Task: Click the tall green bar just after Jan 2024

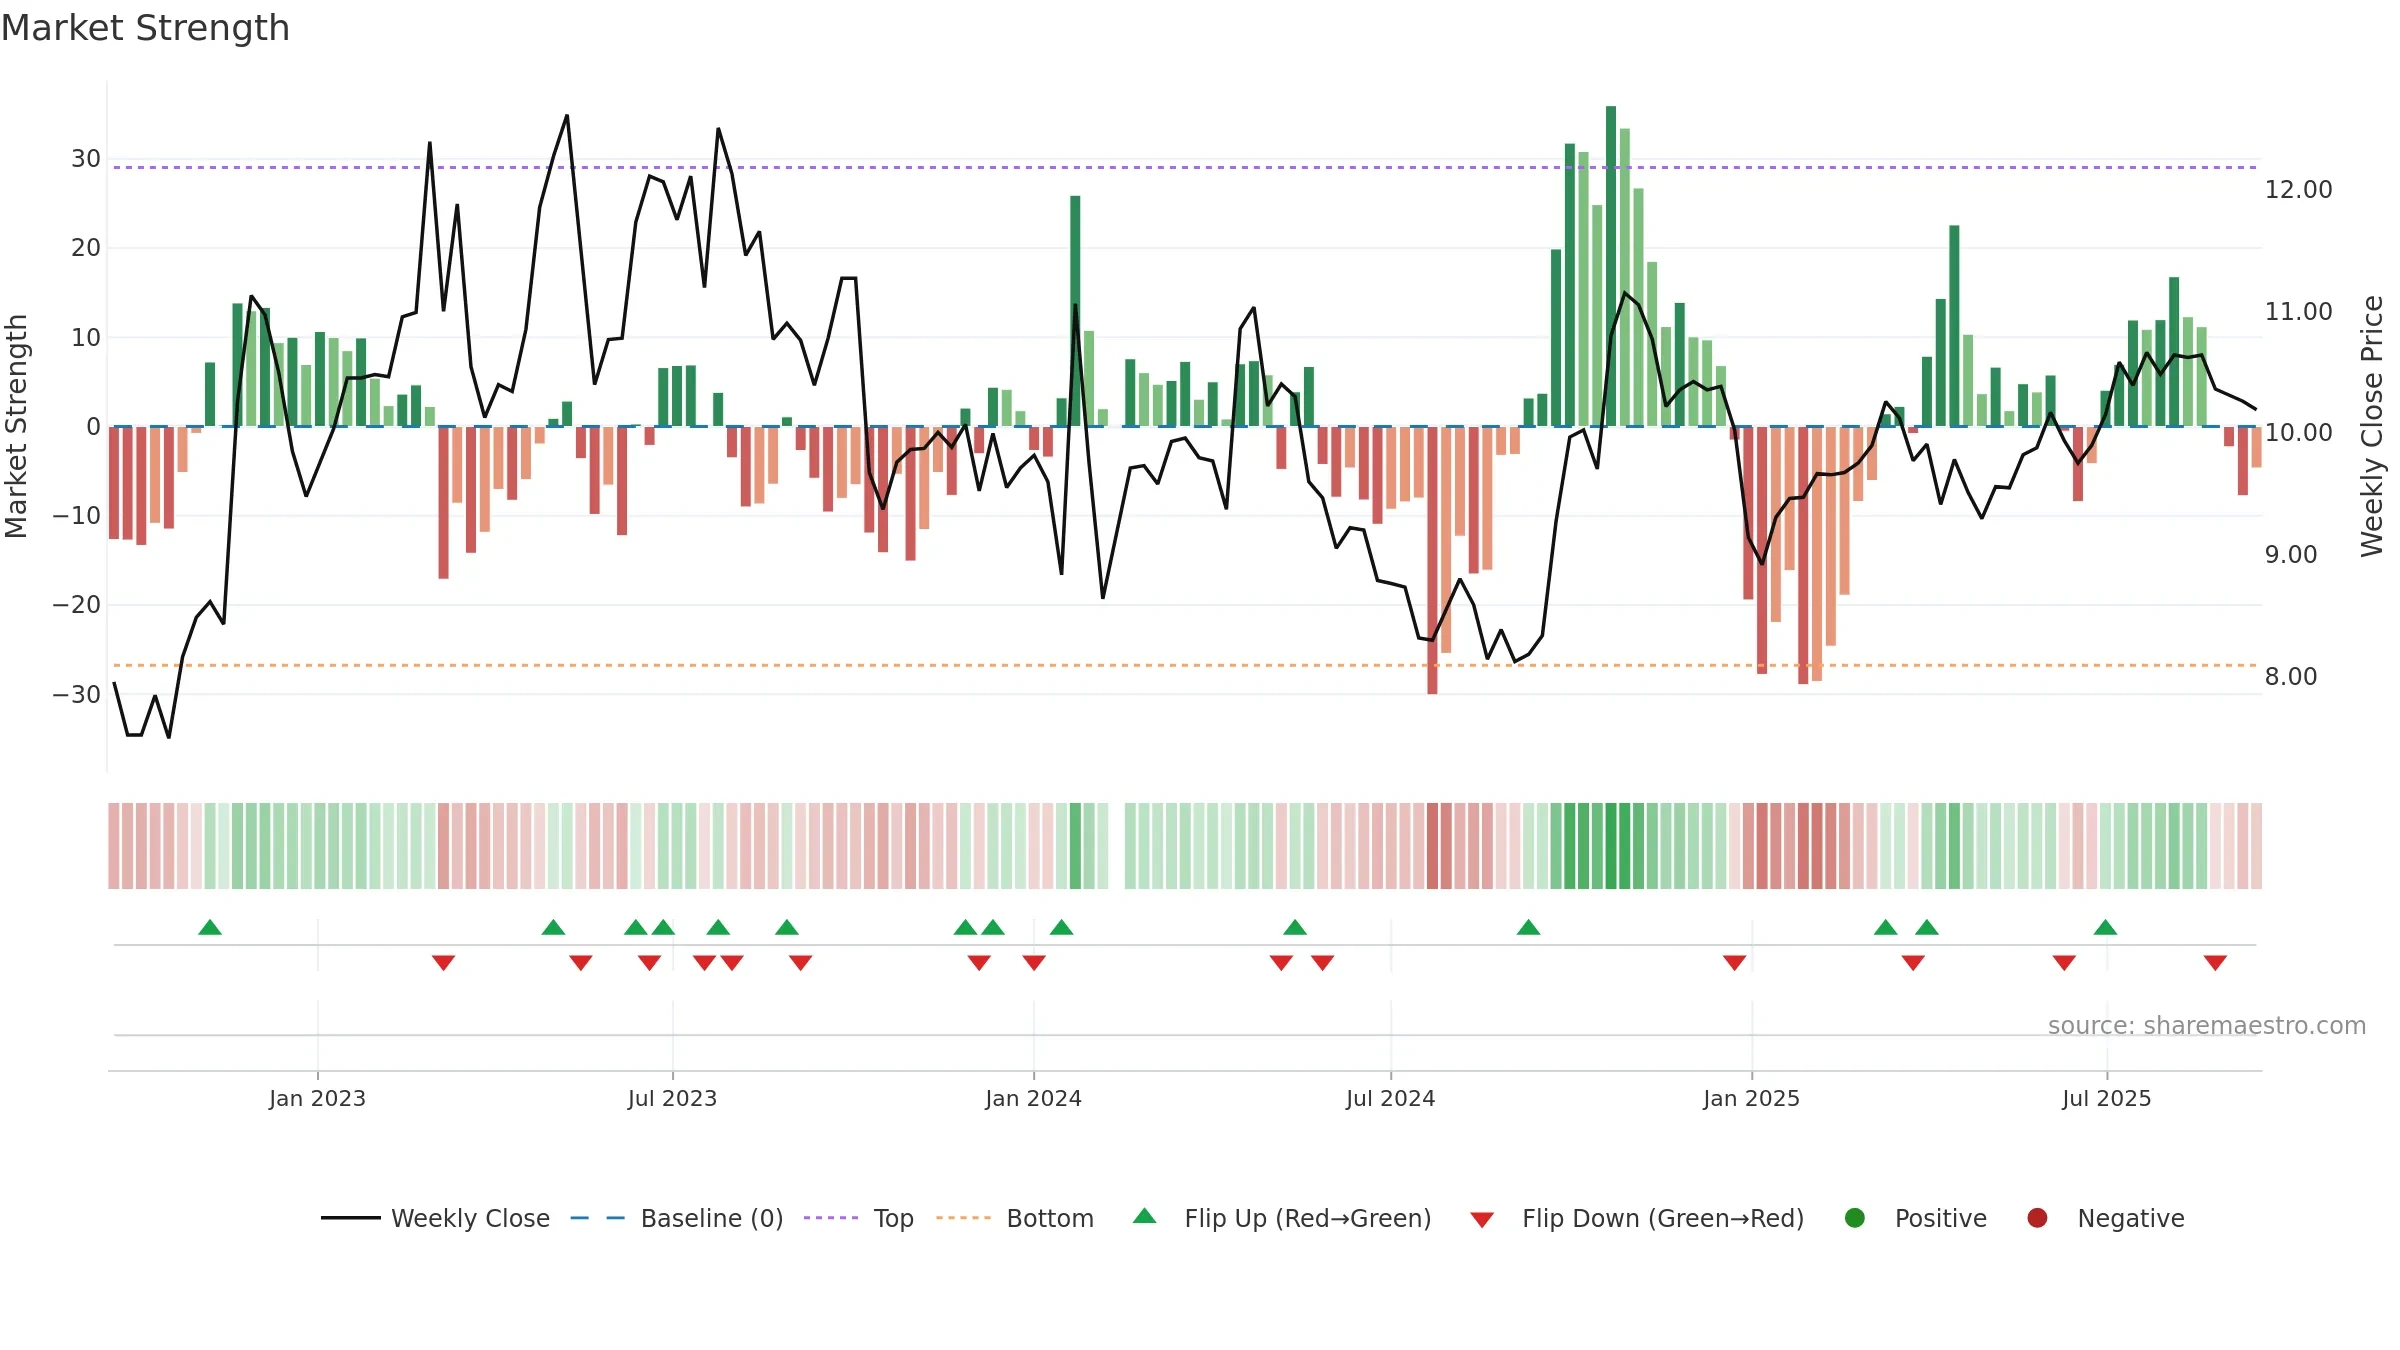Action: click(x=1075, y=311)
